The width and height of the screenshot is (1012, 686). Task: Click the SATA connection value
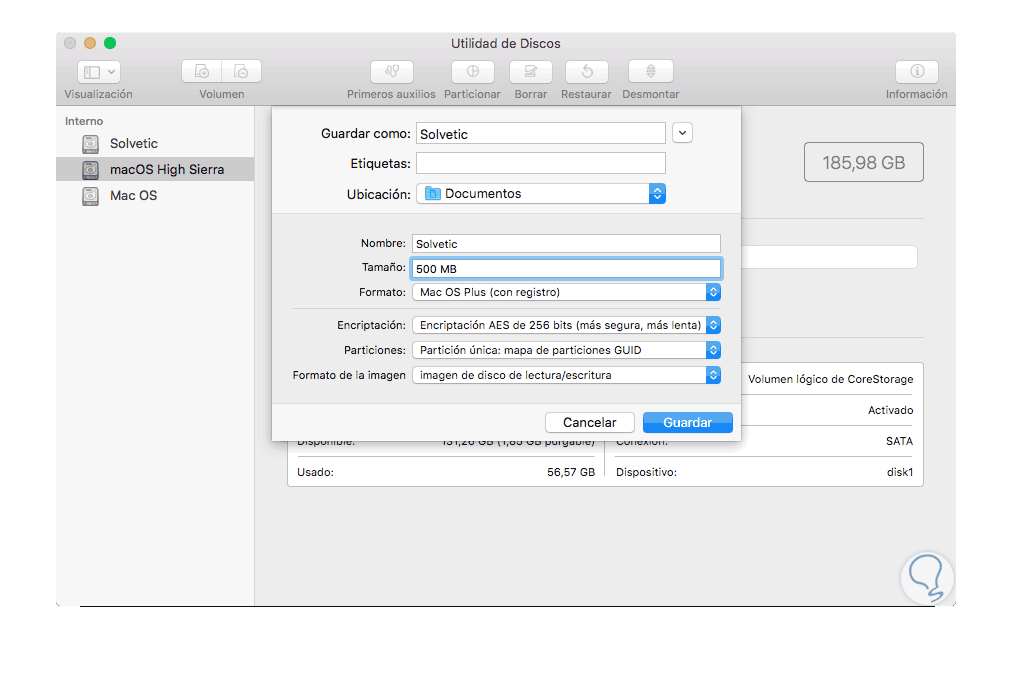click(x=900, y=441)
